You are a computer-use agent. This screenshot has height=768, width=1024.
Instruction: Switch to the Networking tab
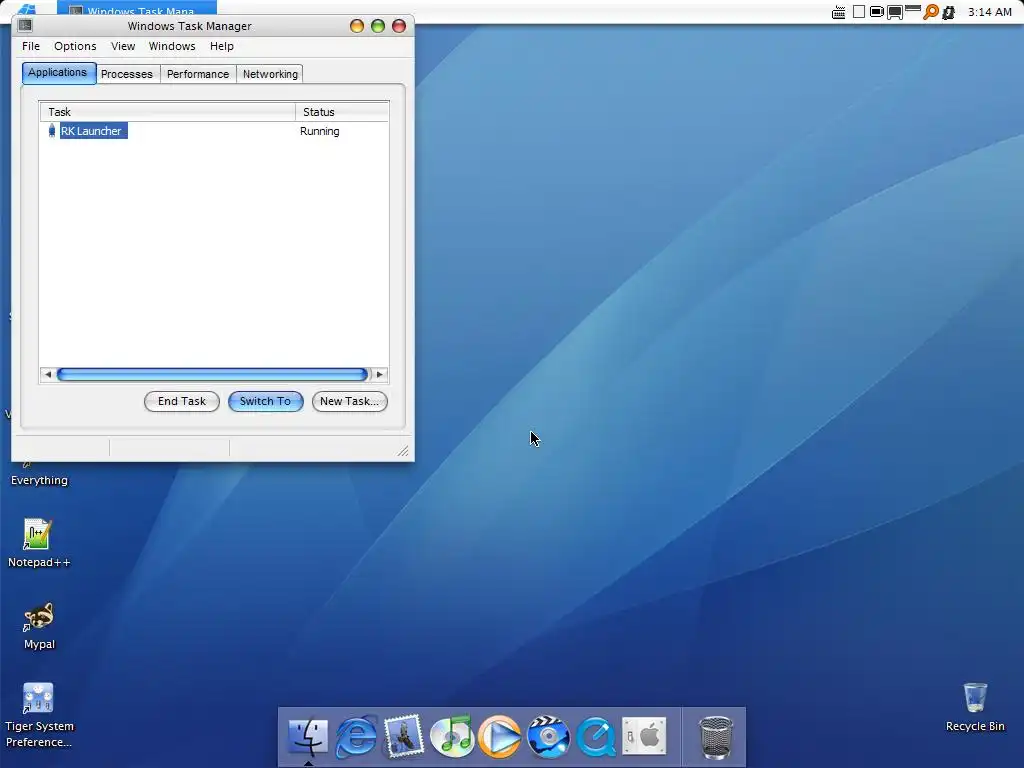[270, 74]
